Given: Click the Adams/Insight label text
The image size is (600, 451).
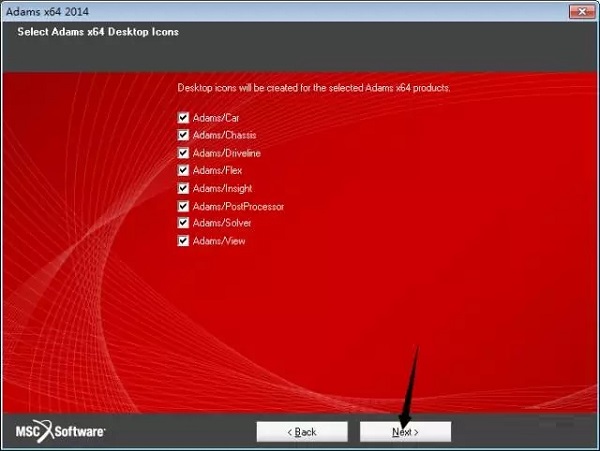Looking at the screenshot, I should click(222, 189).
